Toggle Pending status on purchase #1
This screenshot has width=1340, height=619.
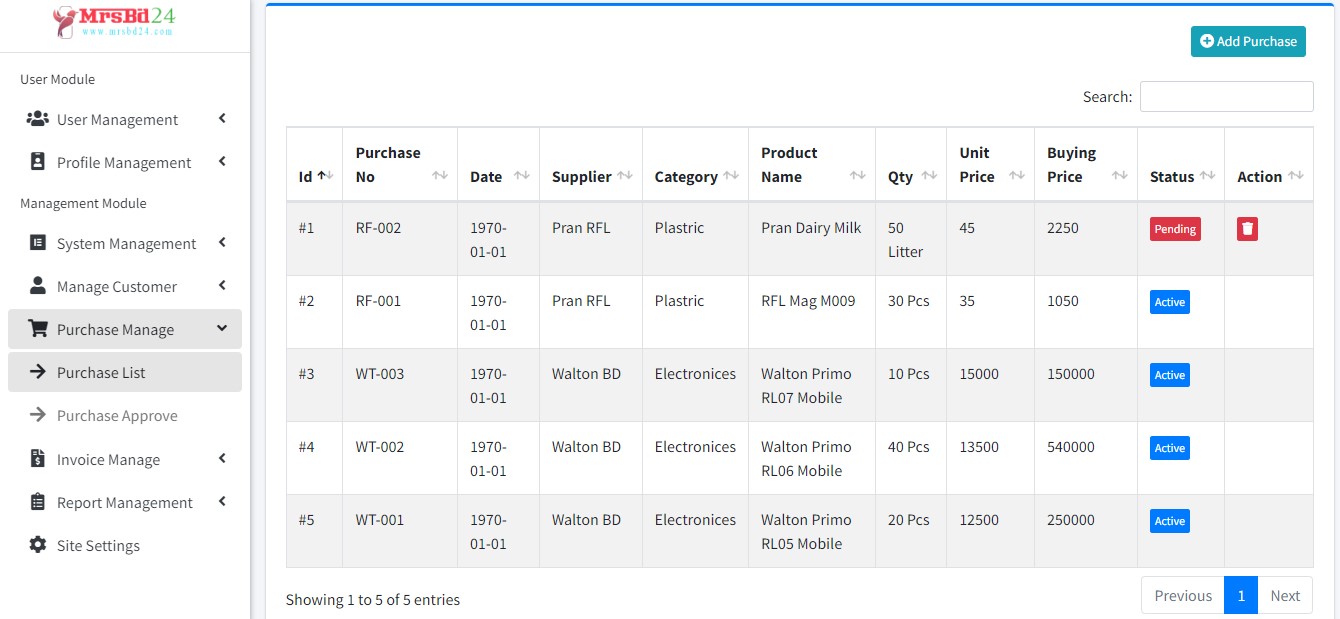coord(1175,228)
